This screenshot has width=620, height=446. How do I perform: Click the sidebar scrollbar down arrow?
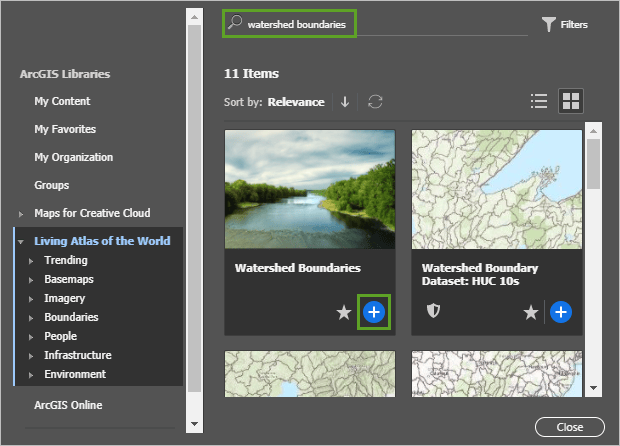click(x=194, y=424)
